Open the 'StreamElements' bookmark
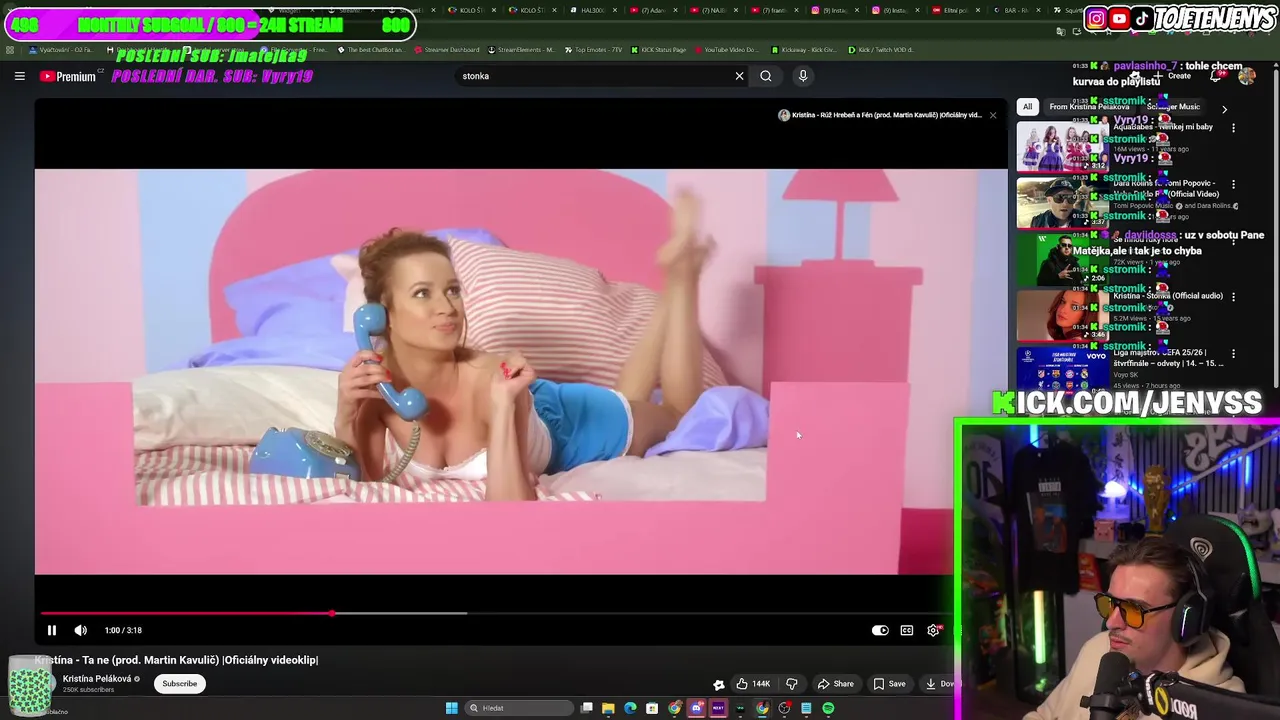The image size is (1280, 720). coord(521,49)
